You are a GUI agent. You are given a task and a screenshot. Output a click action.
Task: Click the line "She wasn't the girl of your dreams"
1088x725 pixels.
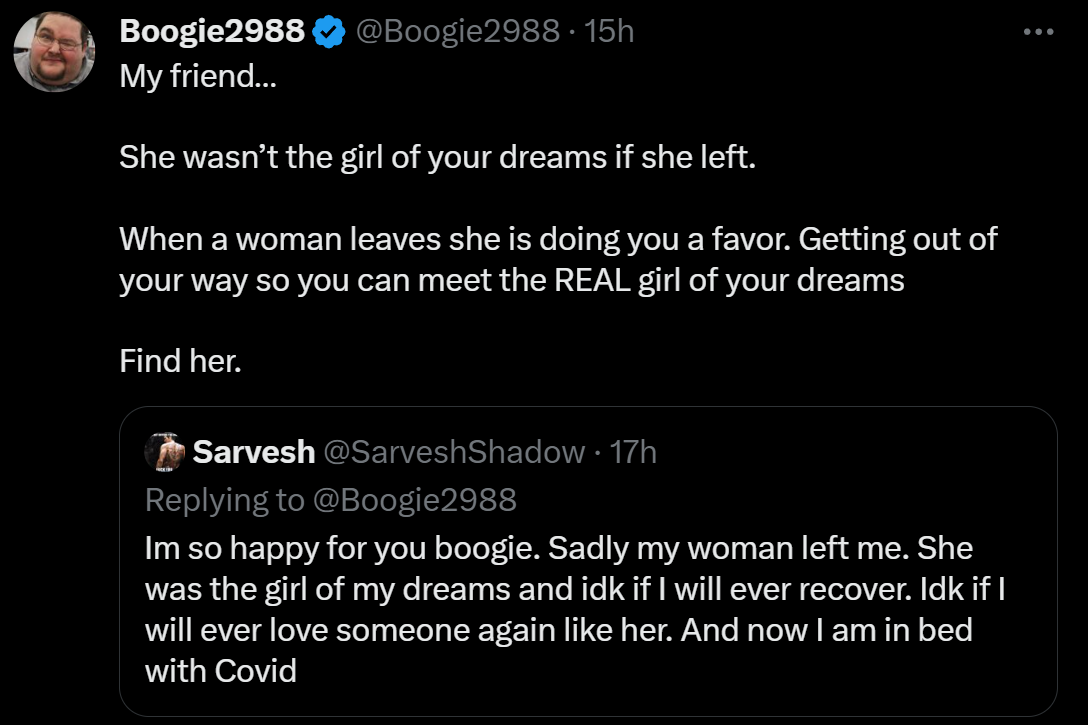[436, 157]
